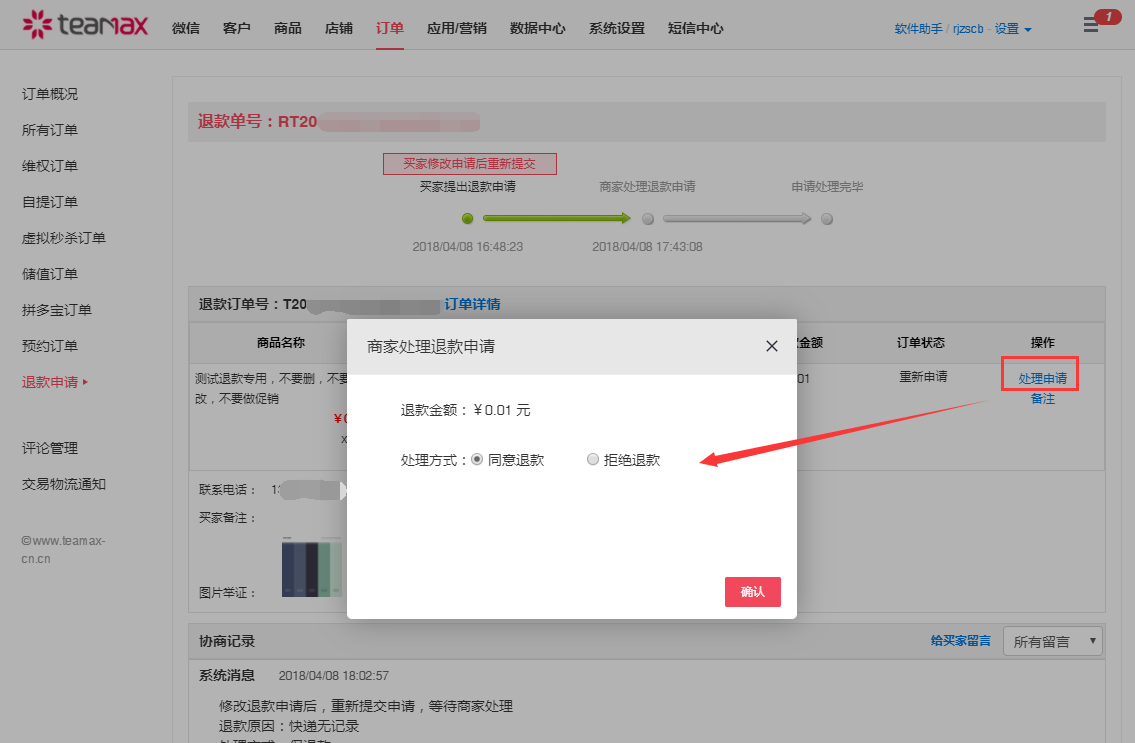Close the refund processing dialog
The image size is (1135, 743).
[771, 346]
